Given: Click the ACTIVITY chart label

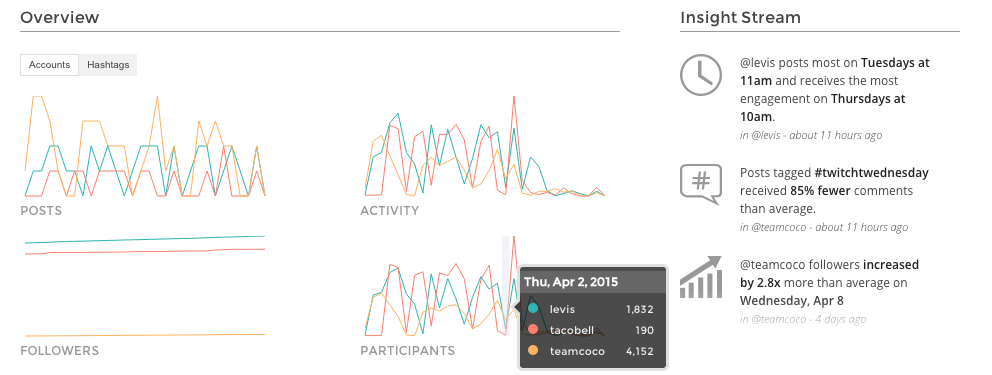Looking at the screenshot, I should (x=390, y=211).
